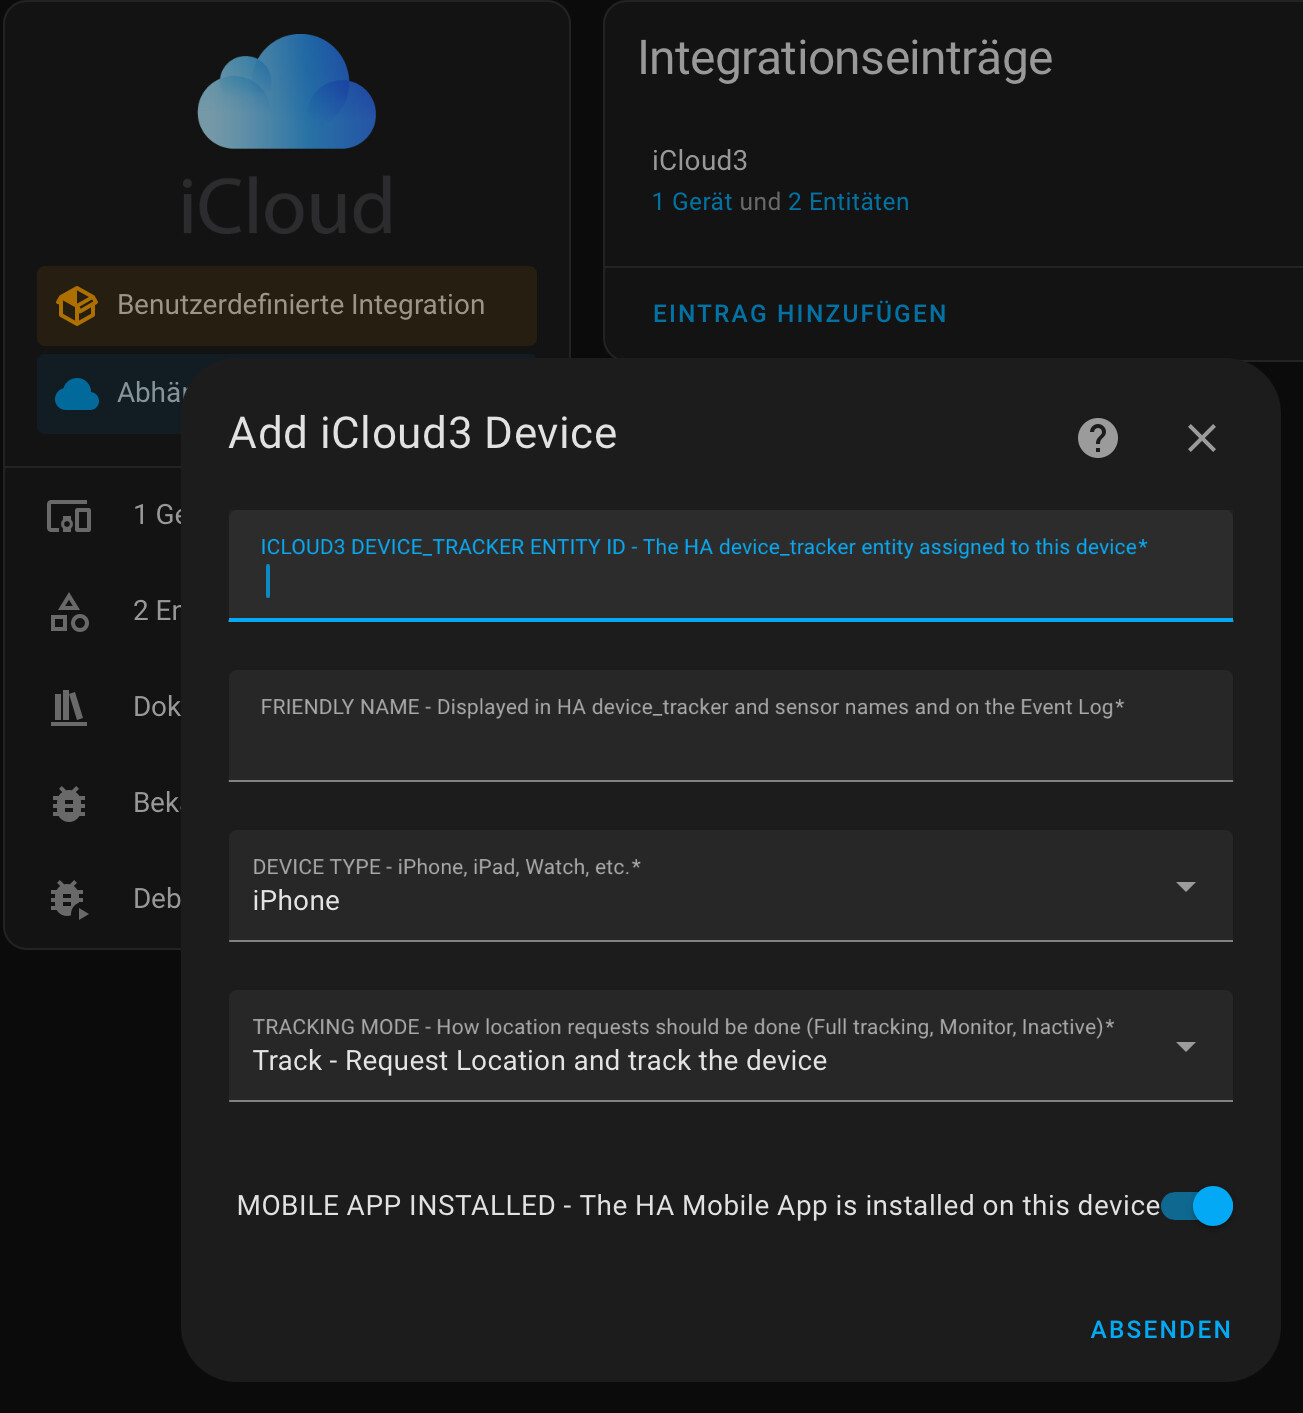Expand the TRACKING MODE dropdown

tap(1185, 1046)
